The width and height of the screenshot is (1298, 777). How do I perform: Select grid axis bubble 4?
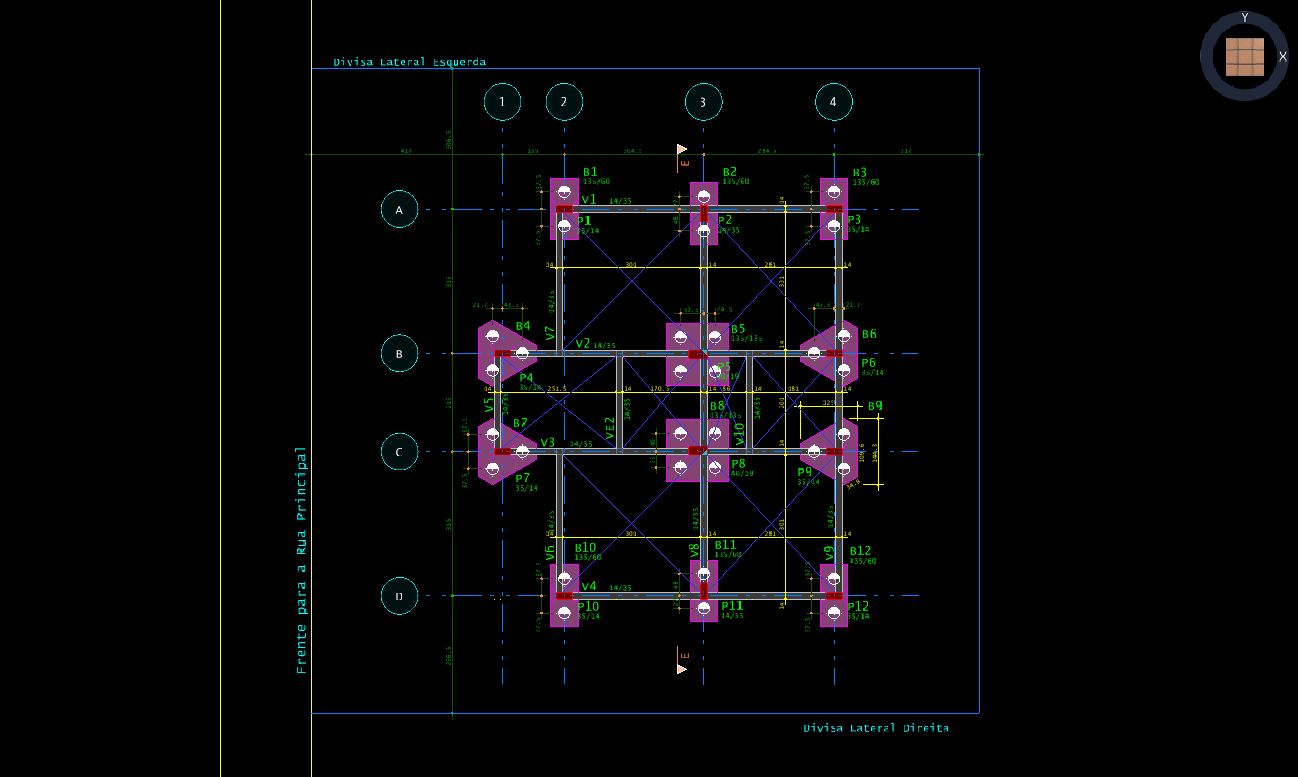click(x=833, y=102)
